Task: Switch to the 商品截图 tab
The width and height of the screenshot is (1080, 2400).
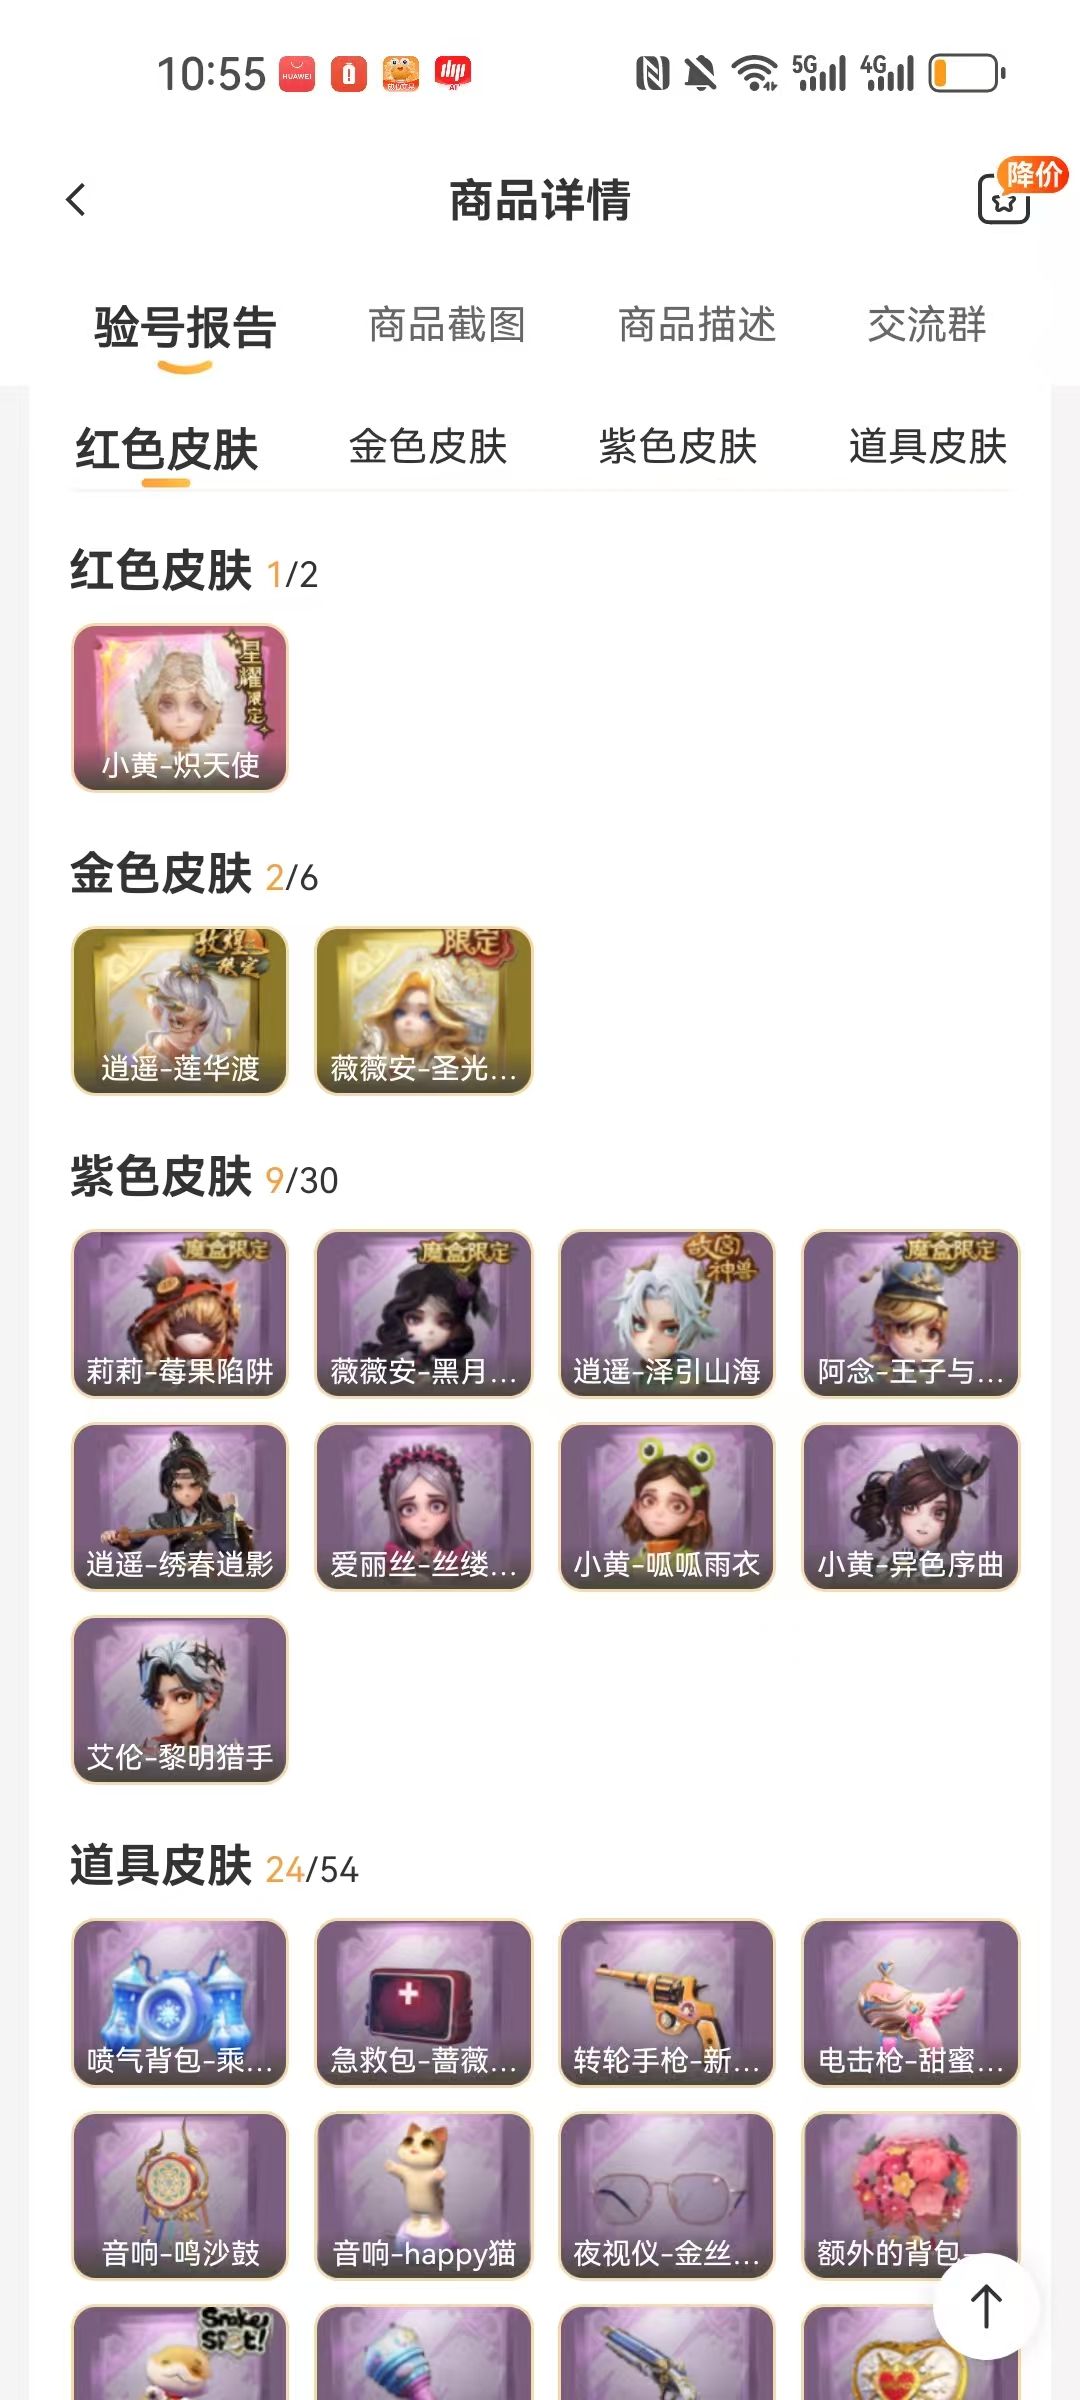Action: (x=447, y=325)
